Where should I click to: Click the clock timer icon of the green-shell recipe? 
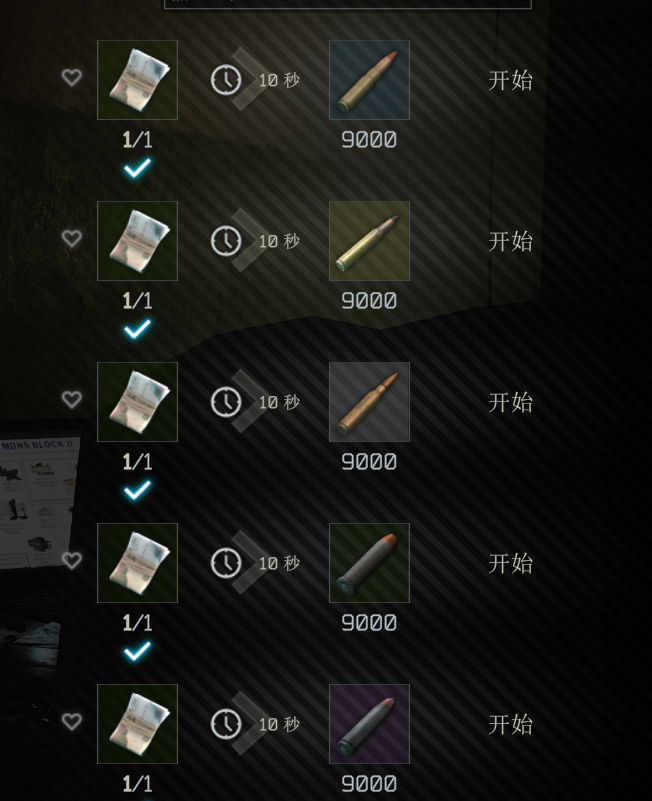(x=226, y=562)
